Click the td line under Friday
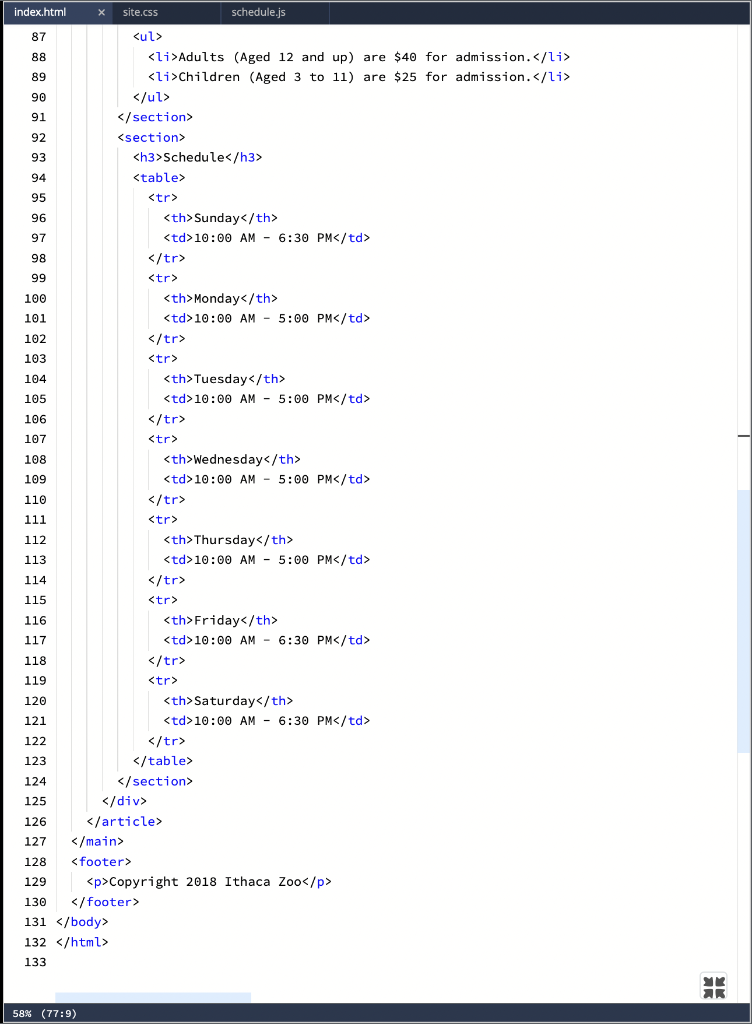752x1024 pixels. tap(266, 640)
